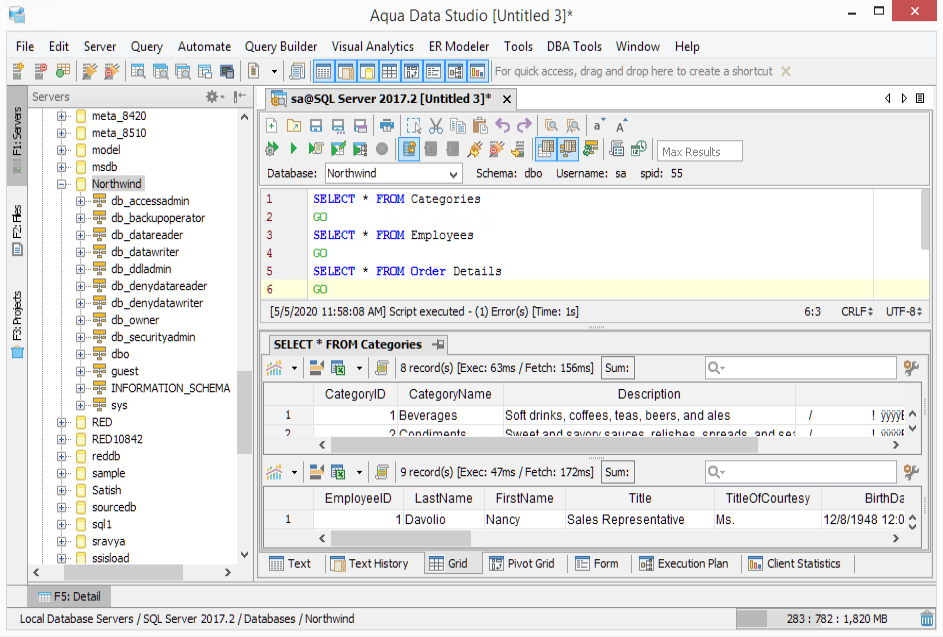Image resolution: width=943 pixels, height=637 pixels.
Task: Click the Open folder icon in editor toolbar
Action: click(293, 126)
